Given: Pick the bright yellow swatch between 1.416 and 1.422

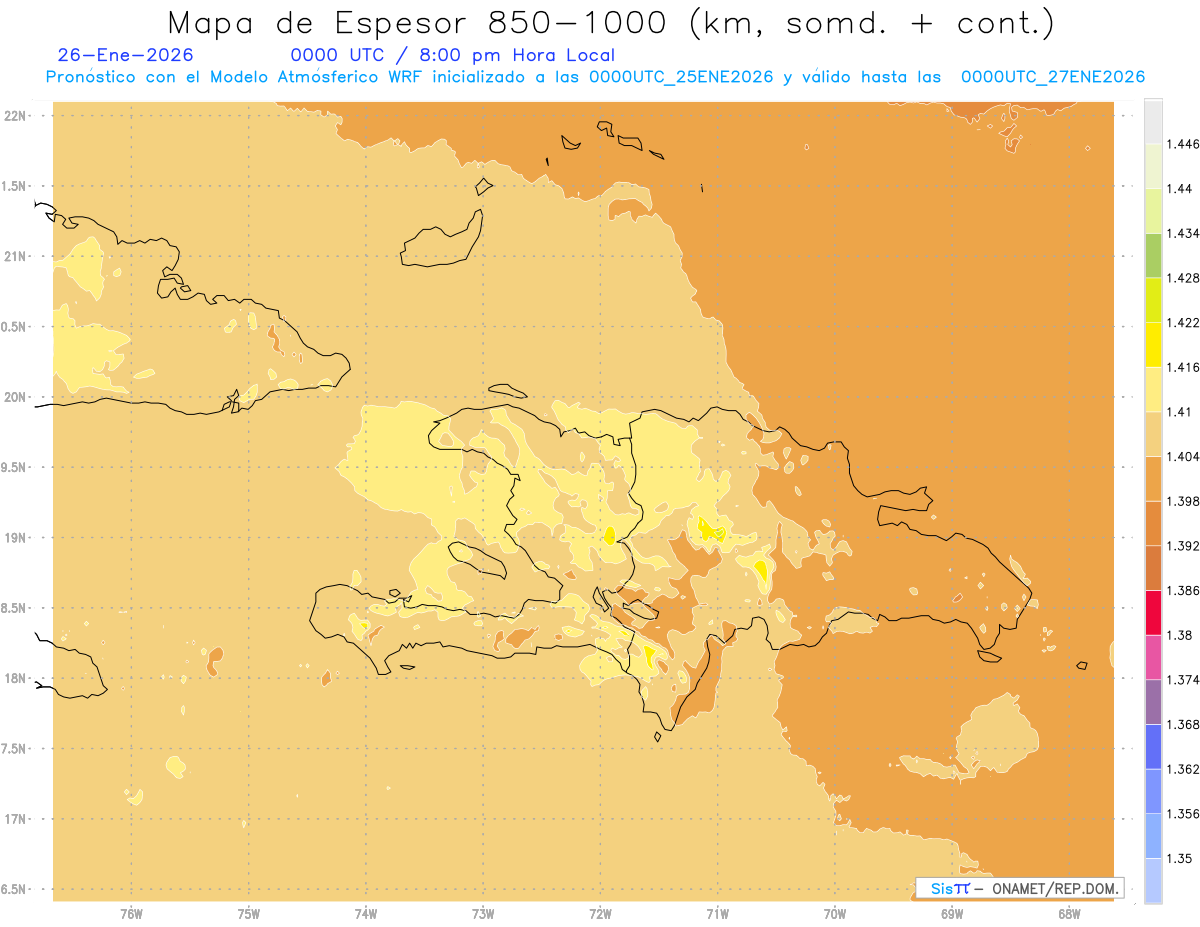Looking at the screenshot, I should (1153, 345).
